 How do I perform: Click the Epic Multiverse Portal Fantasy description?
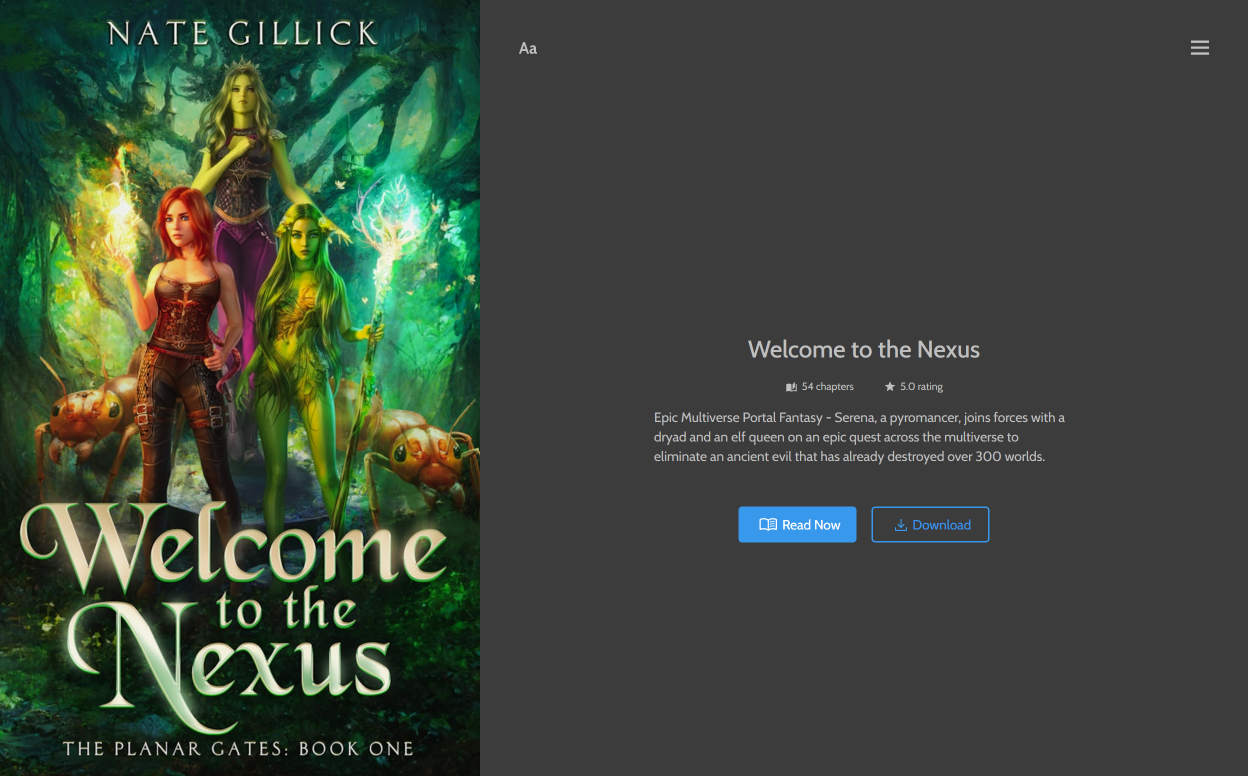point(860,437)
